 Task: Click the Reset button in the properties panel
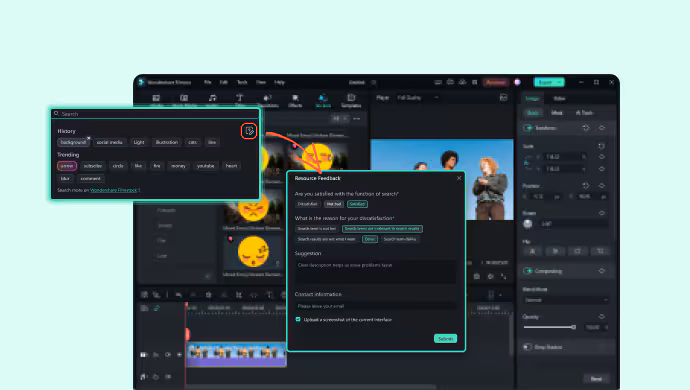596,379
